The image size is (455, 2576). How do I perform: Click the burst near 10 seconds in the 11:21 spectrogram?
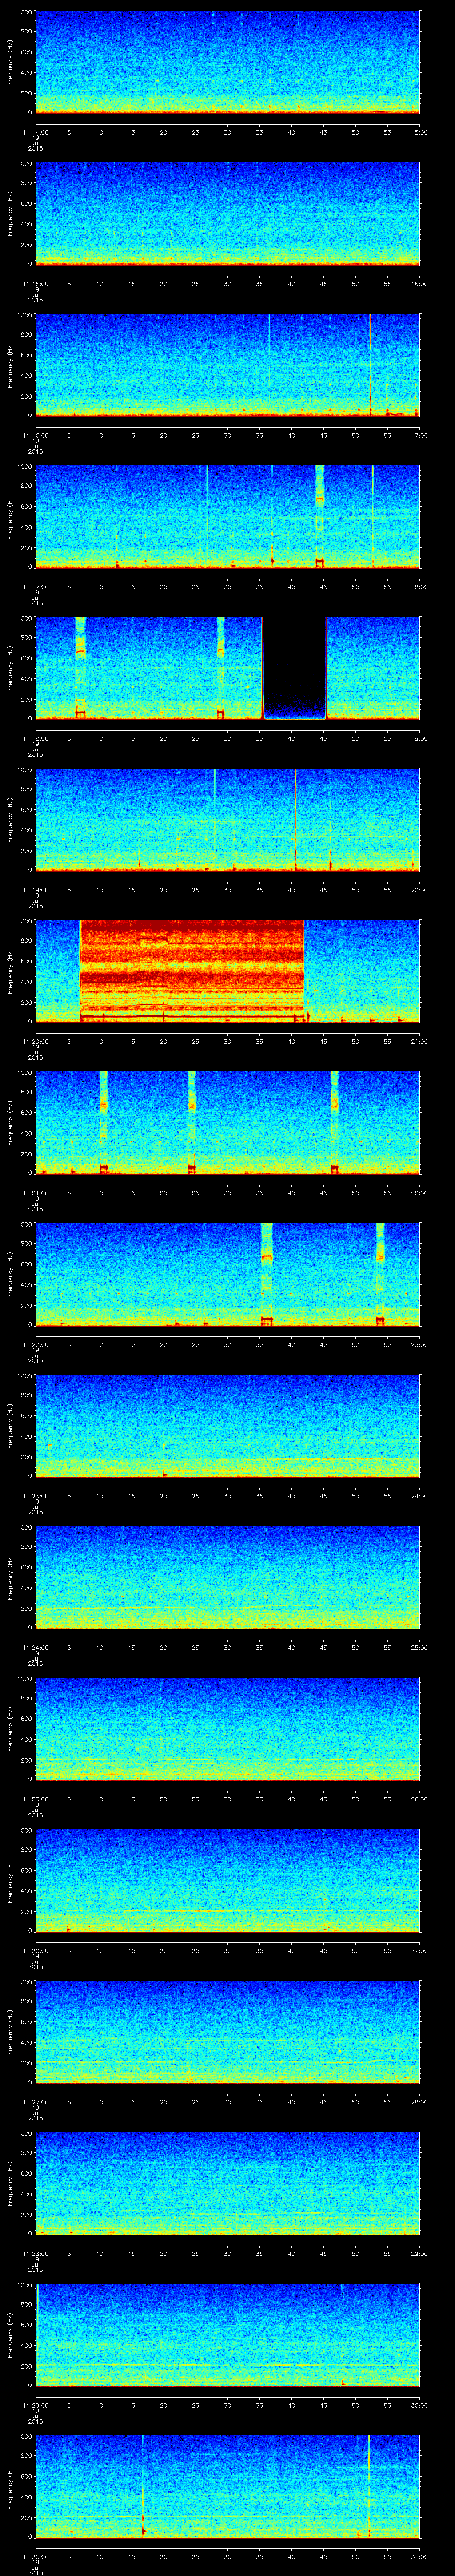click(103, 1122)
